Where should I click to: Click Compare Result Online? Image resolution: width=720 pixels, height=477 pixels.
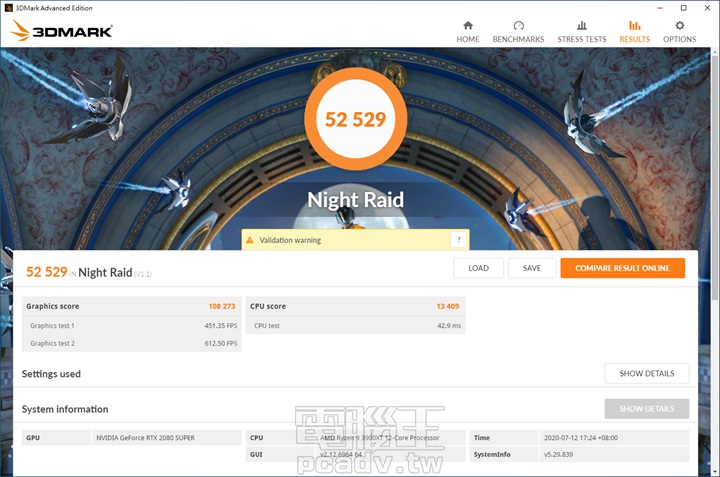coord(622,268)
